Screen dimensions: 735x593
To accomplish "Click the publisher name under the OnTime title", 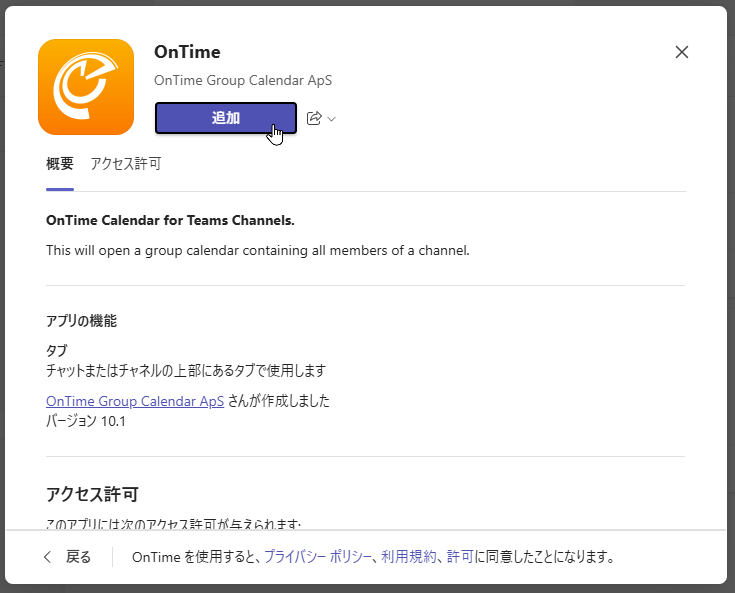I will [x=243, y=81].
